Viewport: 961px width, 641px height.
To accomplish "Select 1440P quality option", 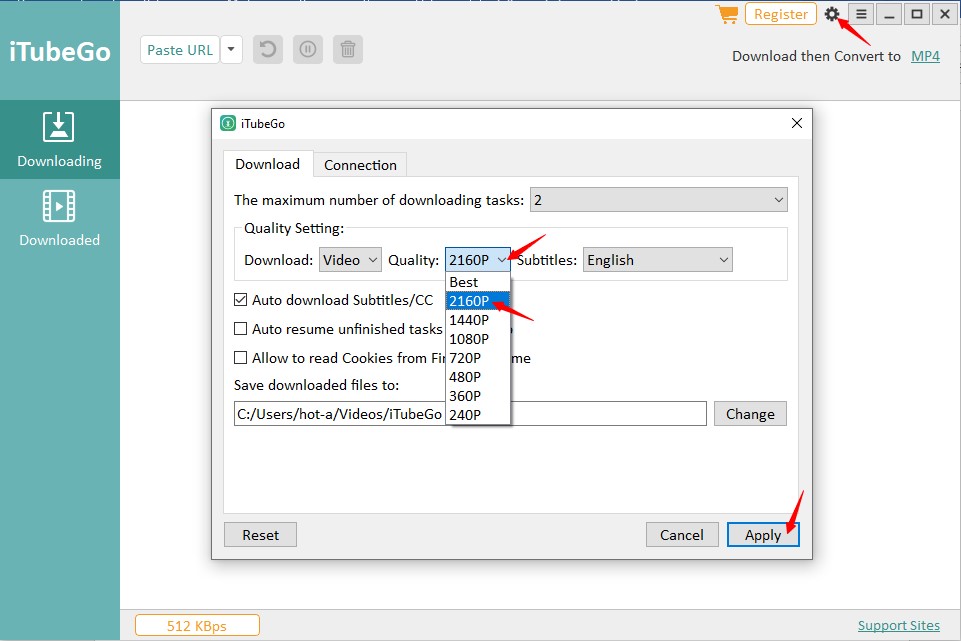I will 477,320.
